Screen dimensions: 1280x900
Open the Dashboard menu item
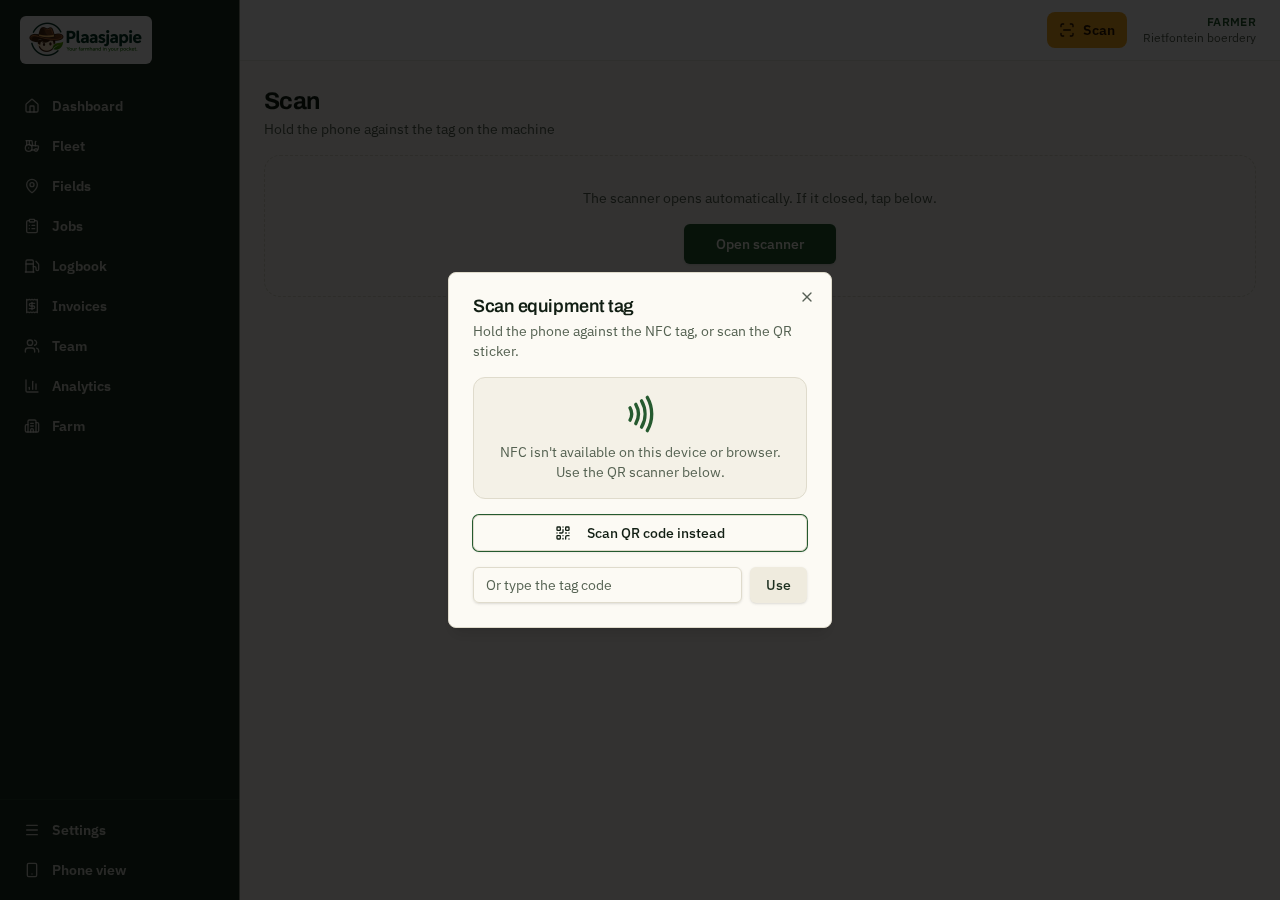pos(120,106)
